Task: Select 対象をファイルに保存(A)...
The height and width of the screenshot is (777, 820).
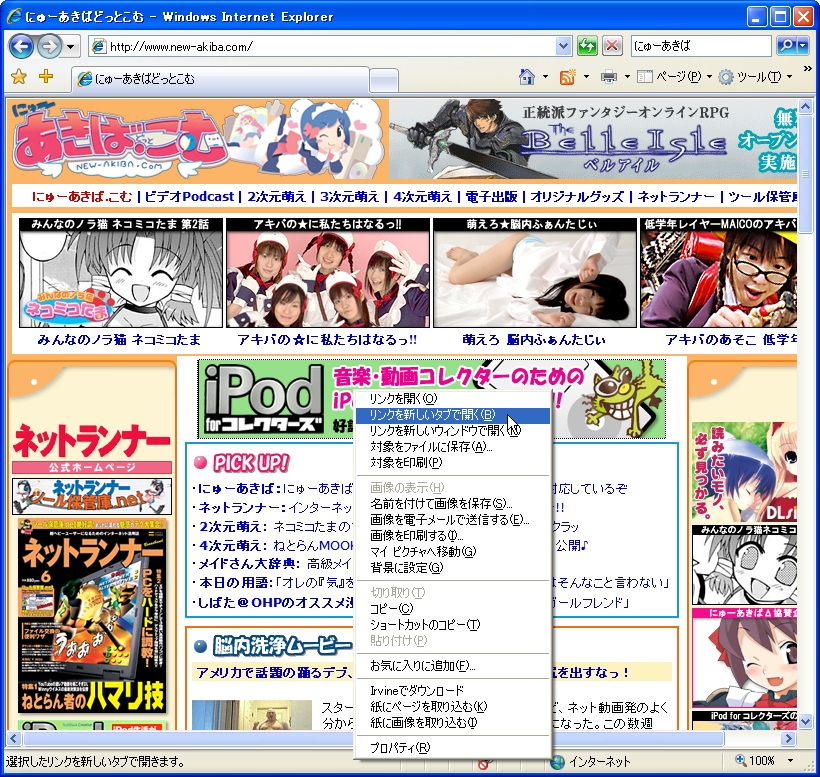Action: coord(453,447)
